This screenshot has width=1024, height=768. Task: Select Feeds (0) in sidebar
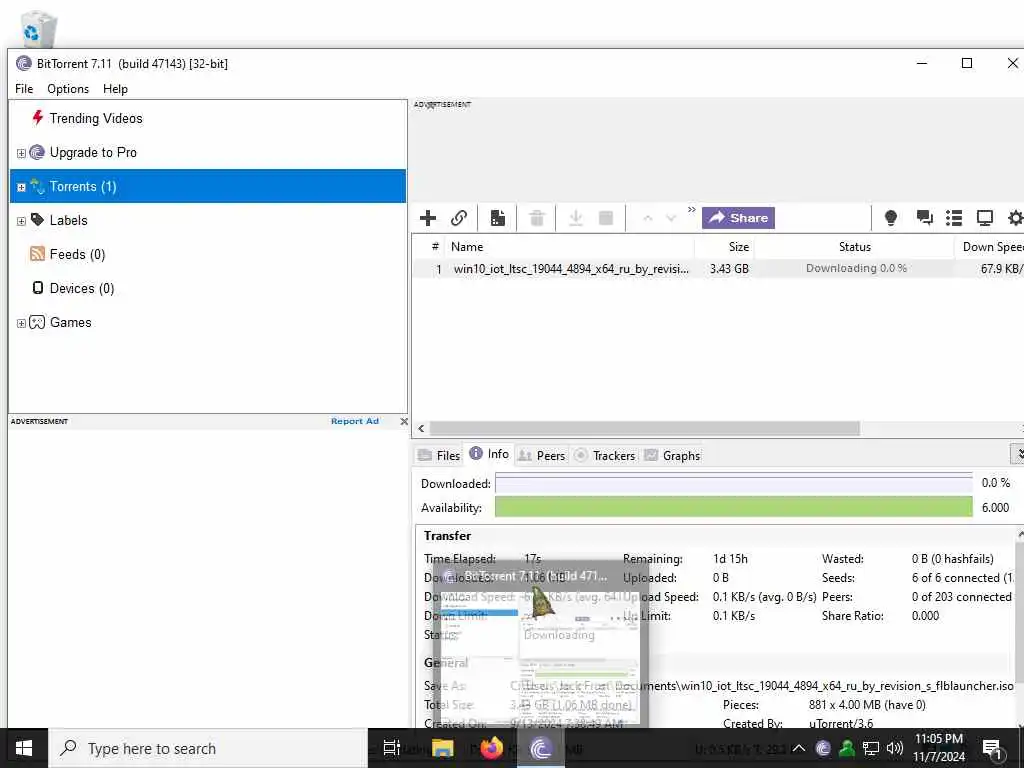coord(77,254)
